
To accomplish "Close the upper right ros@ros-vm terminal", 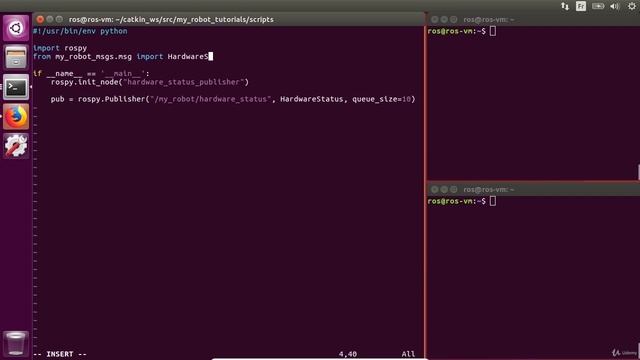I will (434, 19).
